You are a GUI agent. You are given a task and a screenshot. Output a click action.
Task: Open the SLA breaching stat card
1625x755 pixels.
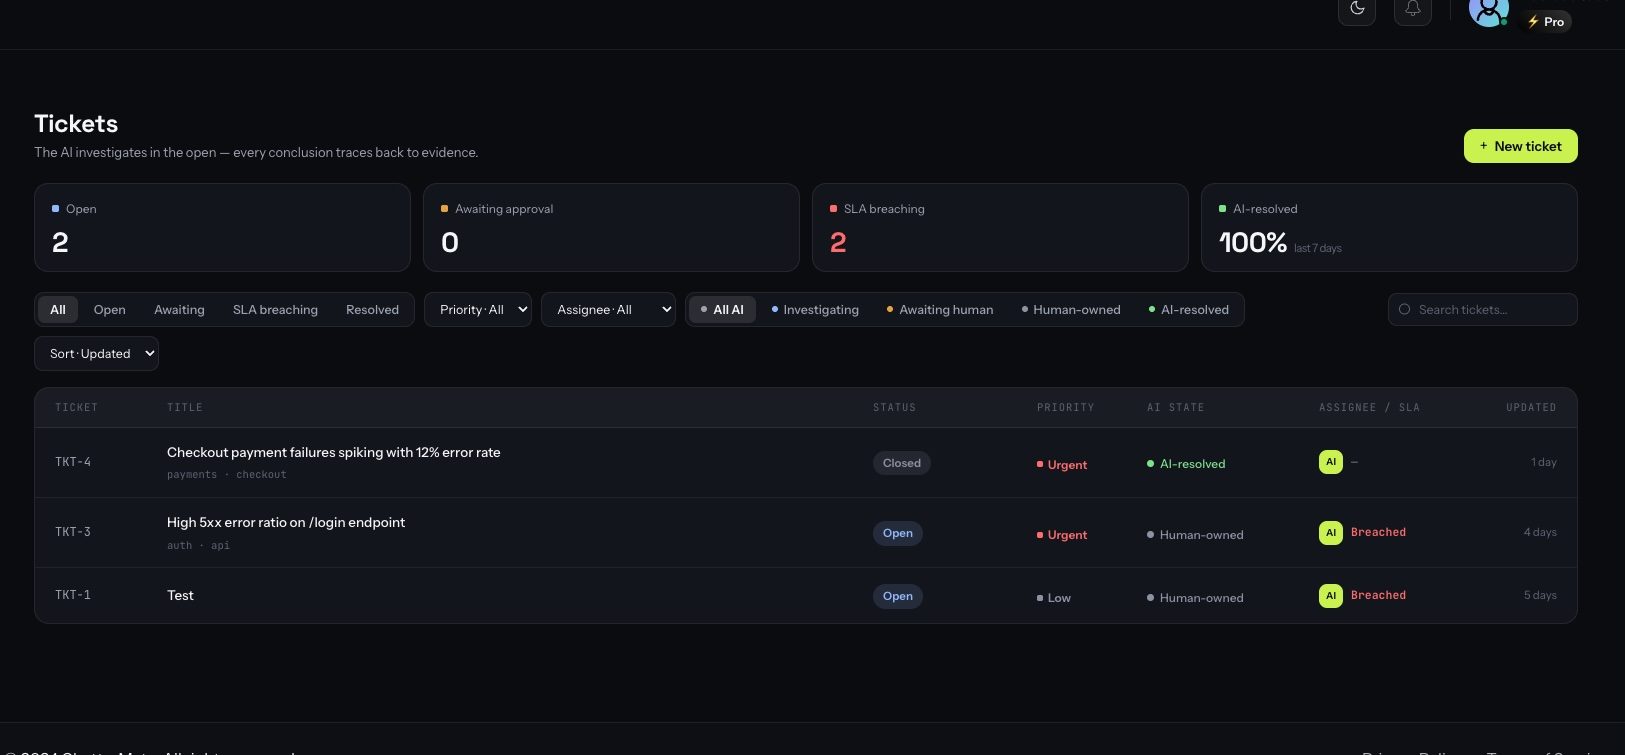pos(1000,227)
